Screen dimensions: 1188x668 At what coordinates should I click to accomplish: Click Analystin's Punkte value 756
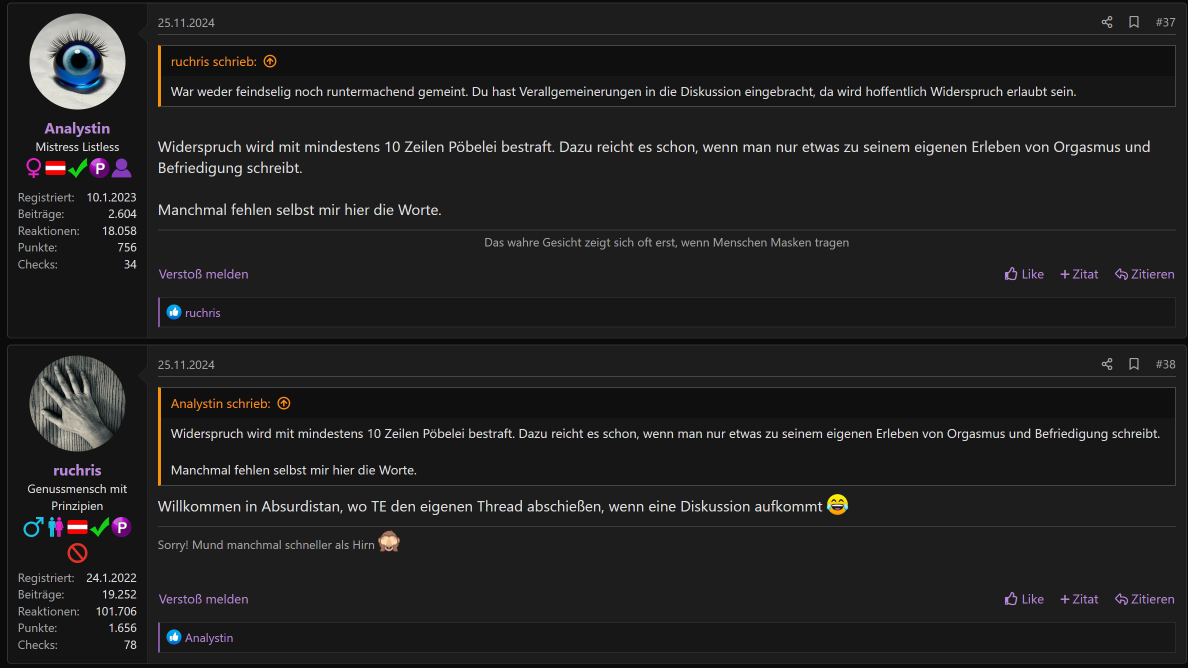tap(127, 248)
